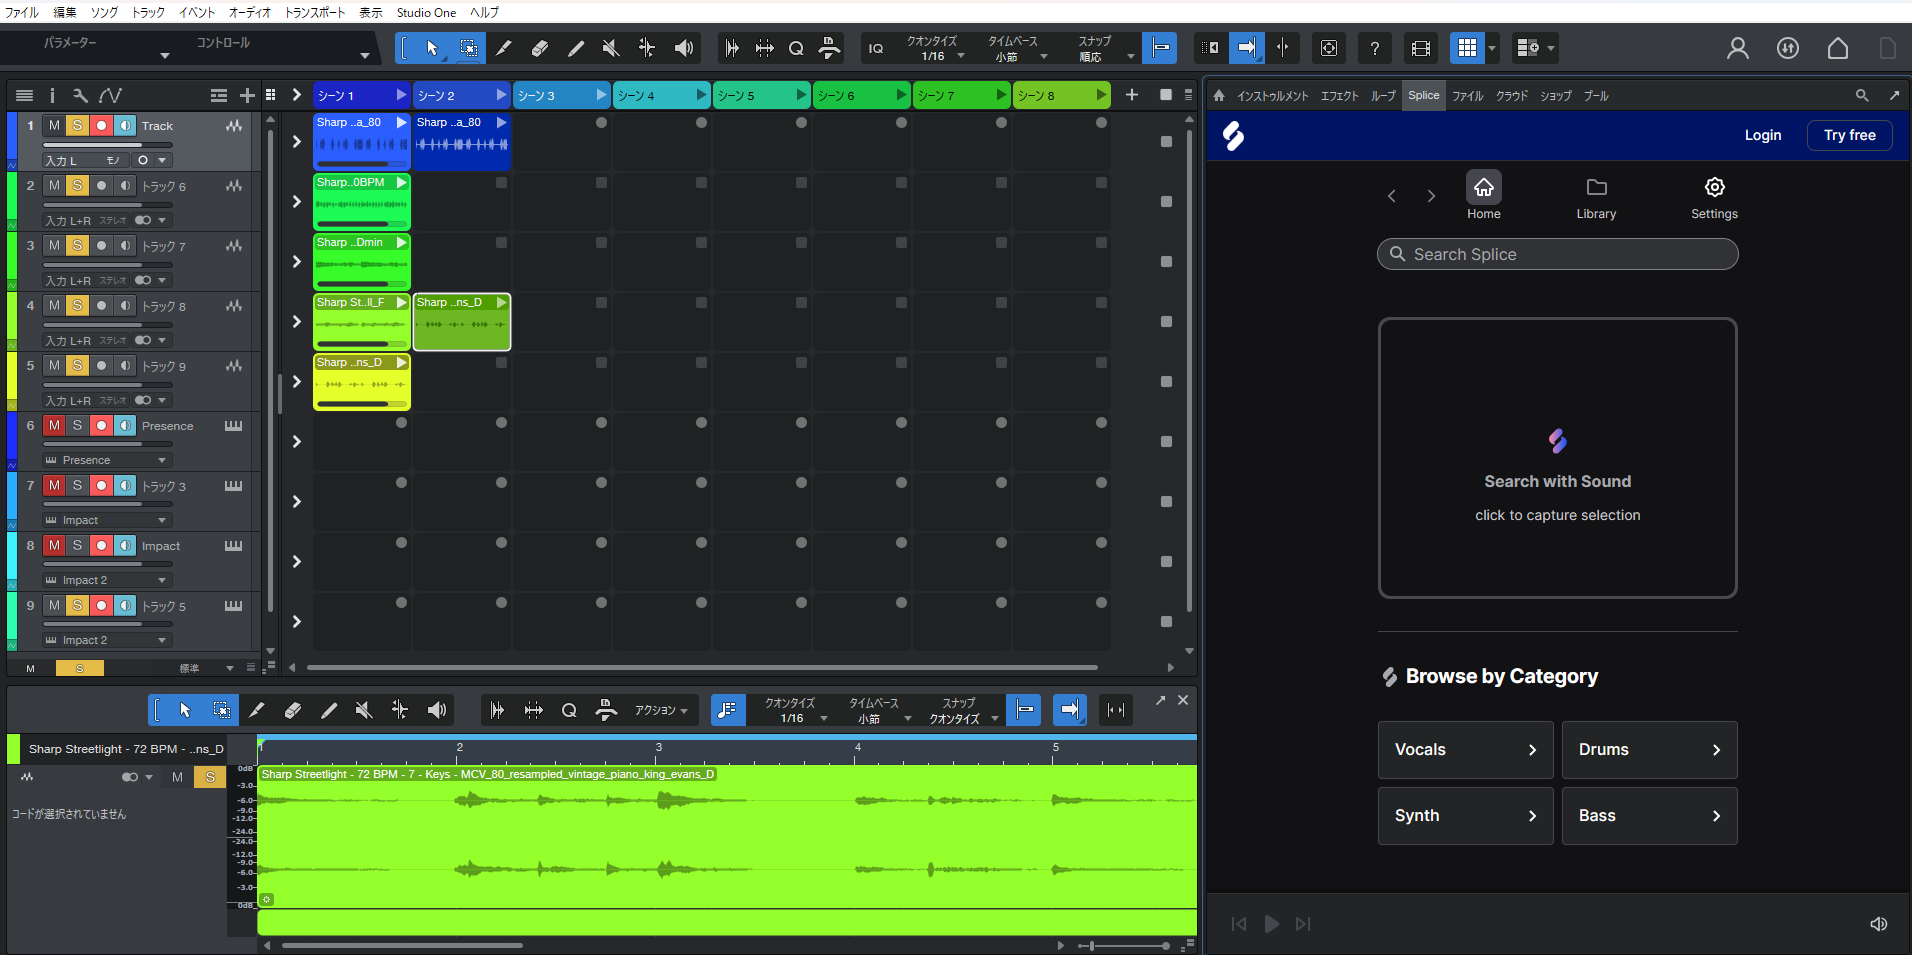This screenshot has width=1912, height=955.
Task: Toggle record arm on the Presence track
Action: click(x=100, y=425)
